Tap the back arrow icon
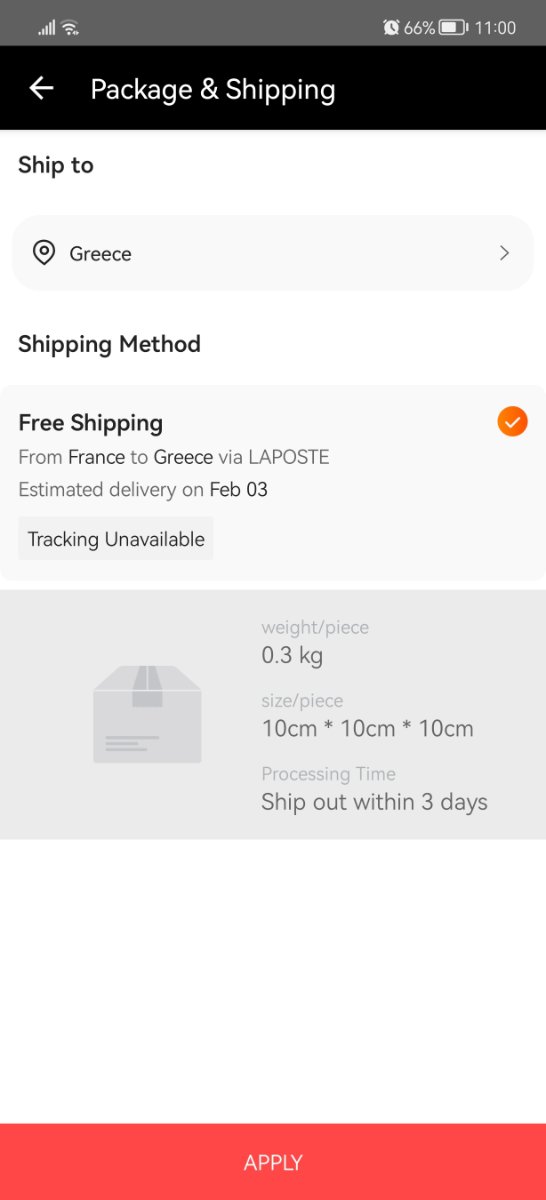This screenshot has height=1200, width=546. pyautogui.click(x=41, y=88)
